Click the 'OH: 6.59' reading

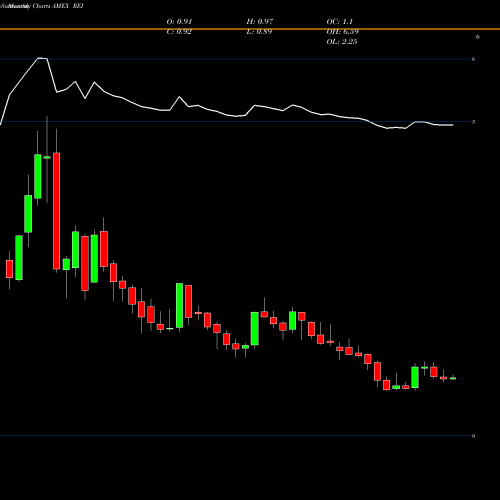click(343, 32)
